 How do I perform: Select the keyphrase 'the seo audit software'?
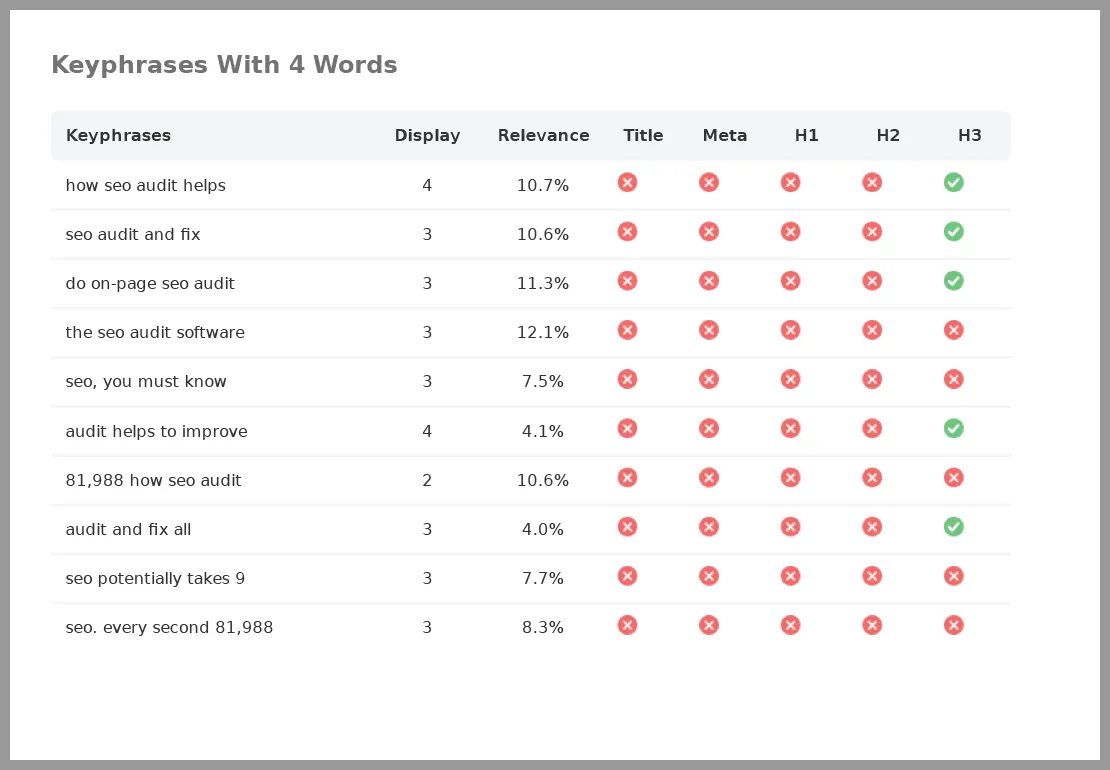[x=155, y=333]
